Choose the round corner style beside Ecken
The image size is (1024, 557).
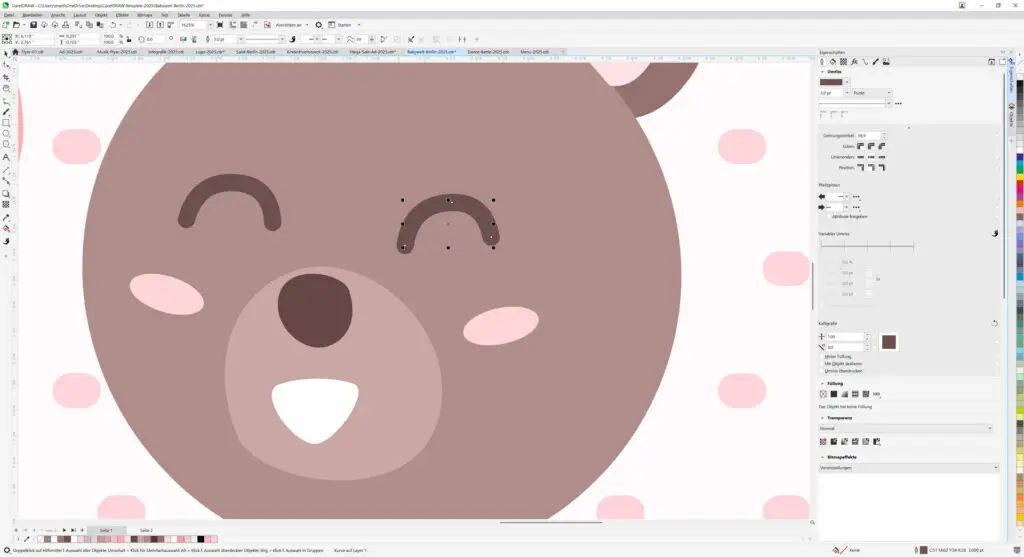click(x=871, y=146)
